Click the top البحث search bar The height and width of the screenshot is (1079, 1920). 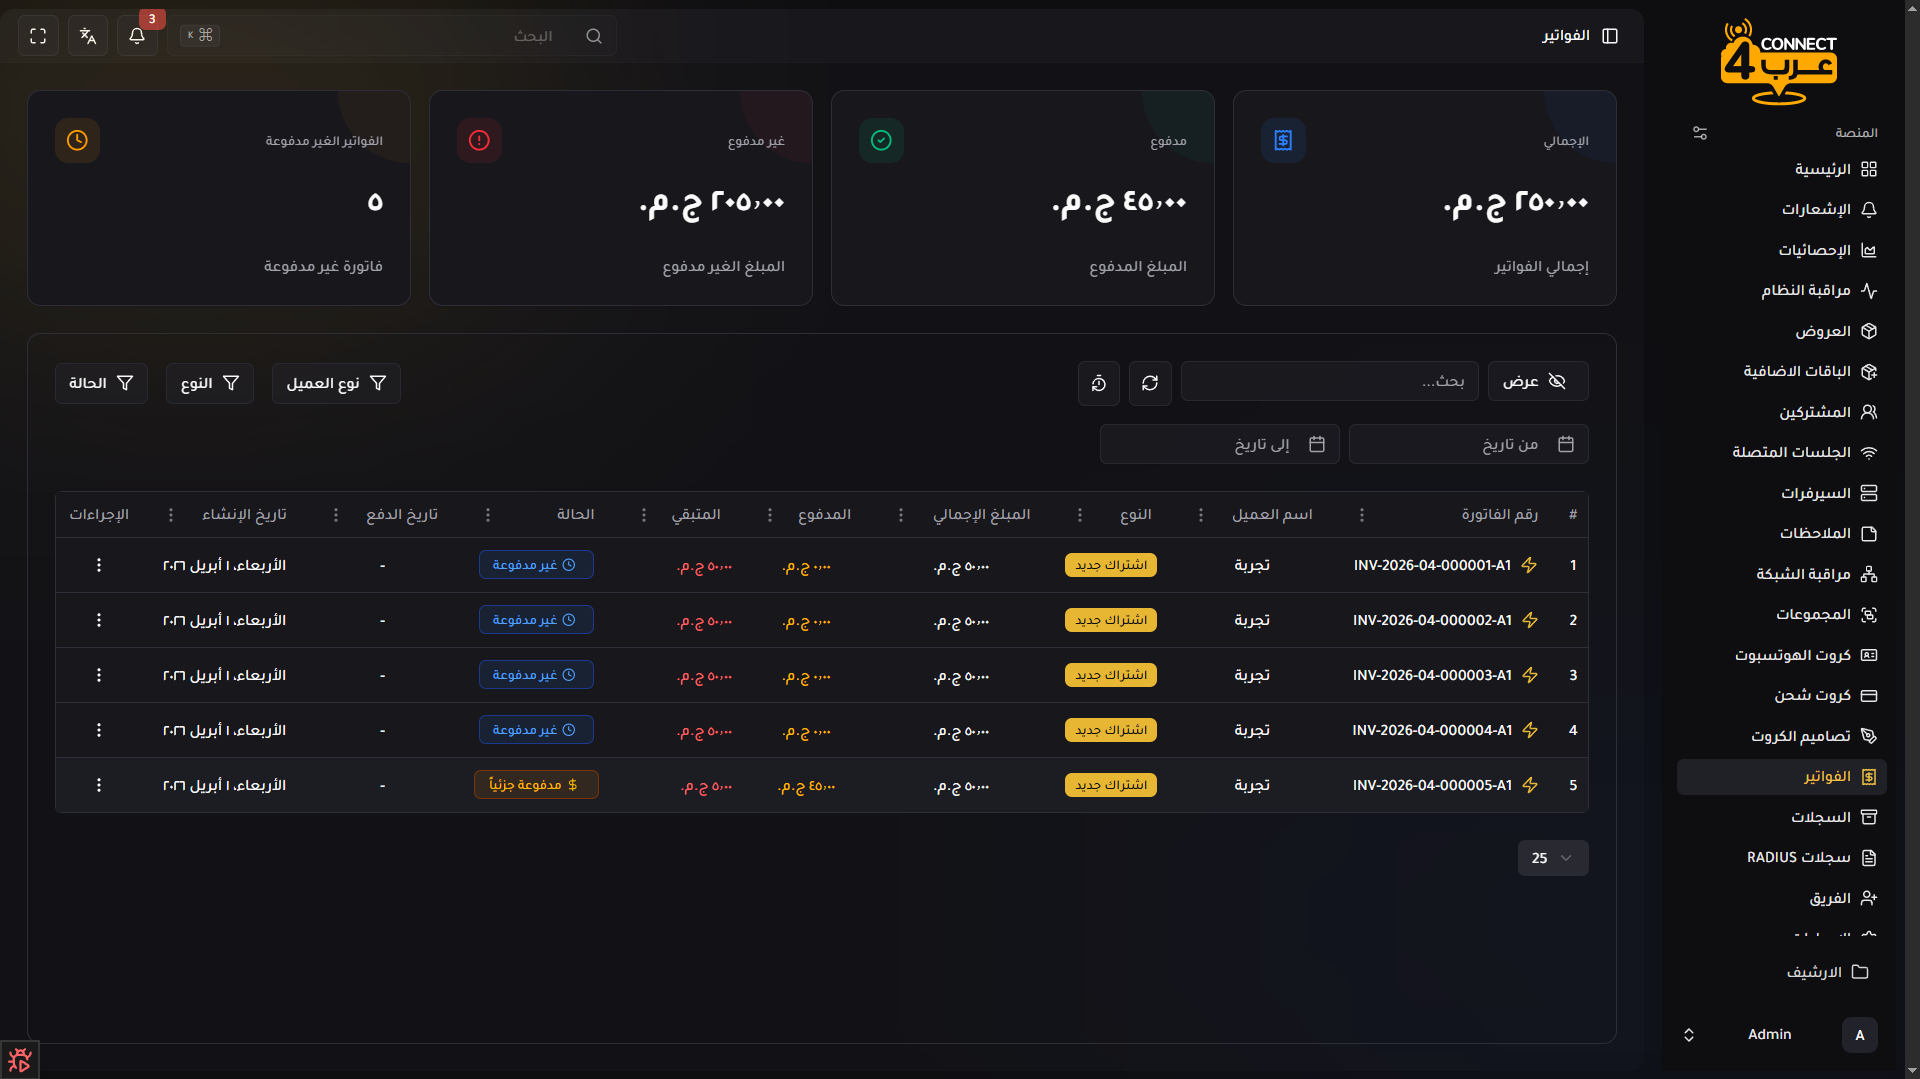392,36
